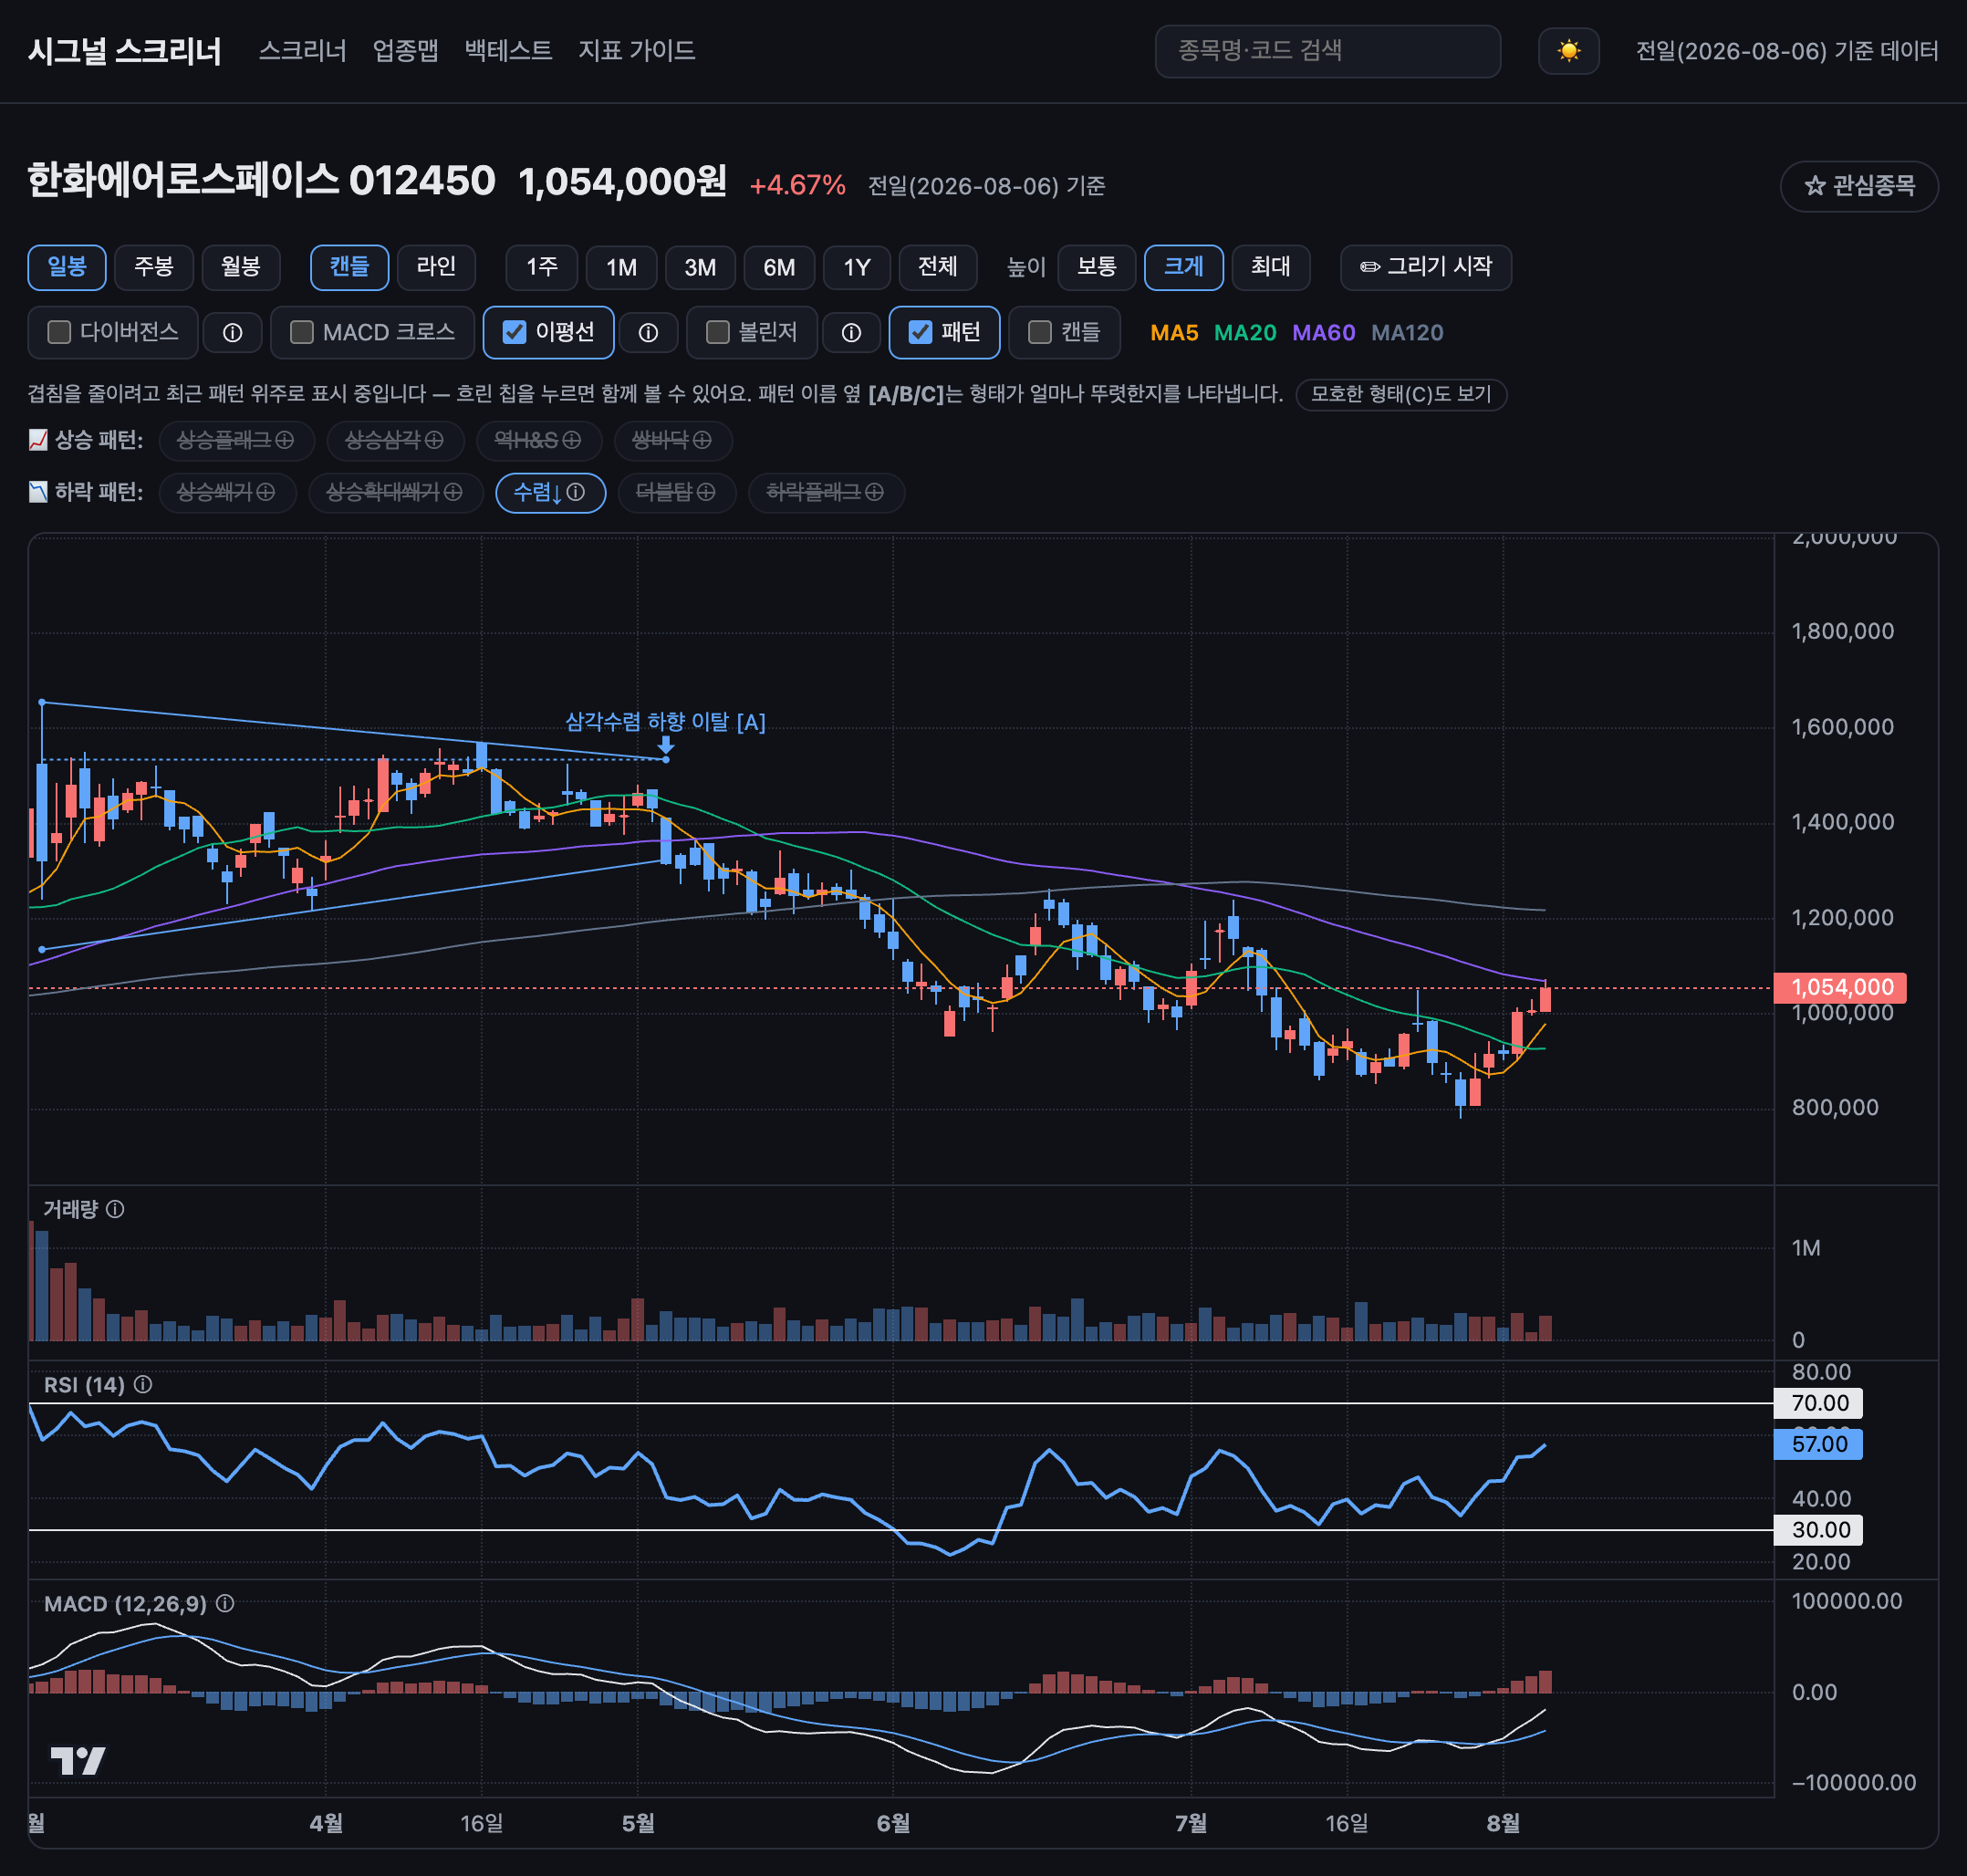This screenshot has width=1967, height=1876.
Task: Click the info icon next to 다이버전스
Action: (232, 333)
